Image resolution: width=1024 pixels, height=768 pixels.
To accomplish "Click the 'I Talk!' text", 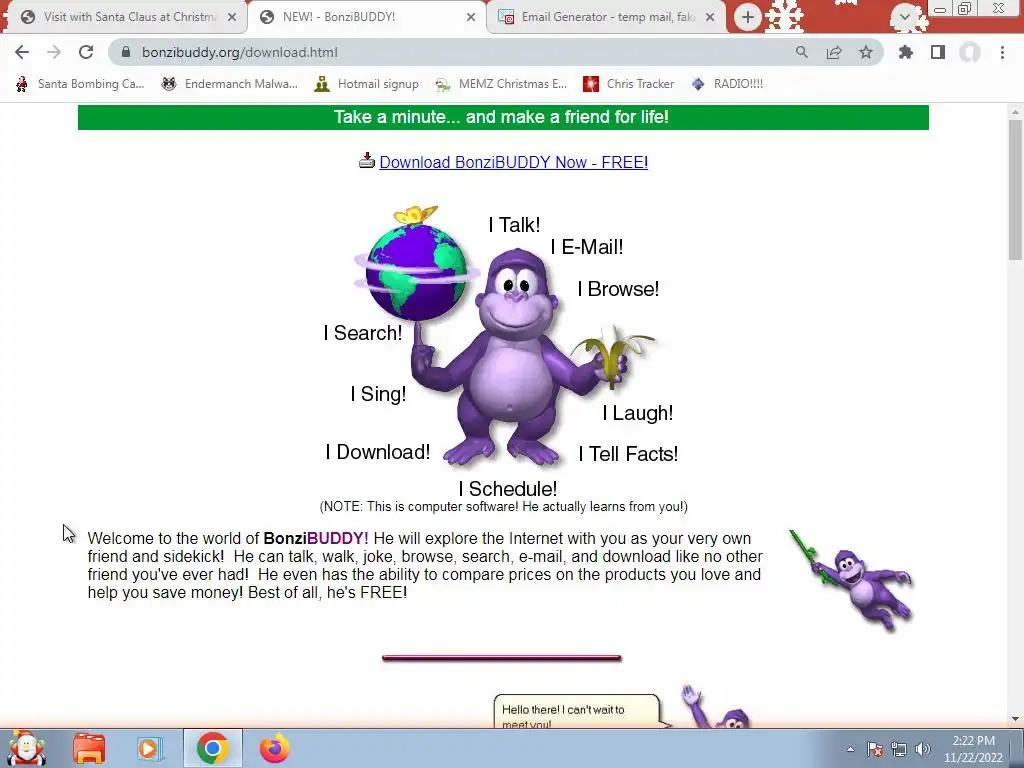I will pos(515,225).
